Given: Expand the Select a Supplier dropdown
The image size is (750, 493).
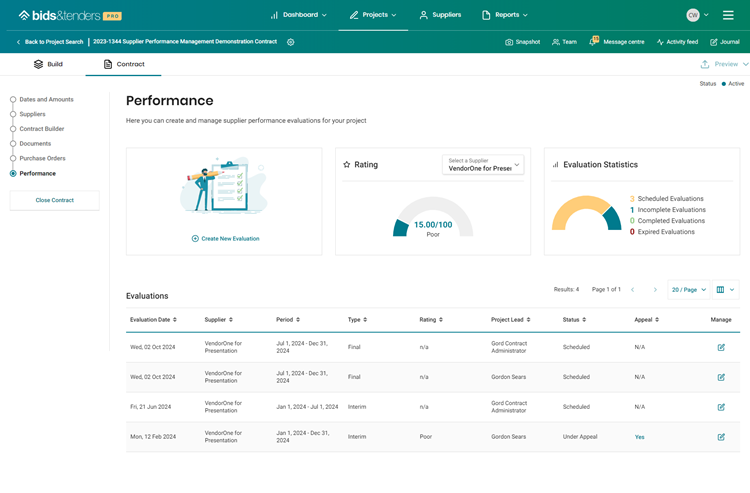Looking at the screenshot, I should click(x=483, y=165).
